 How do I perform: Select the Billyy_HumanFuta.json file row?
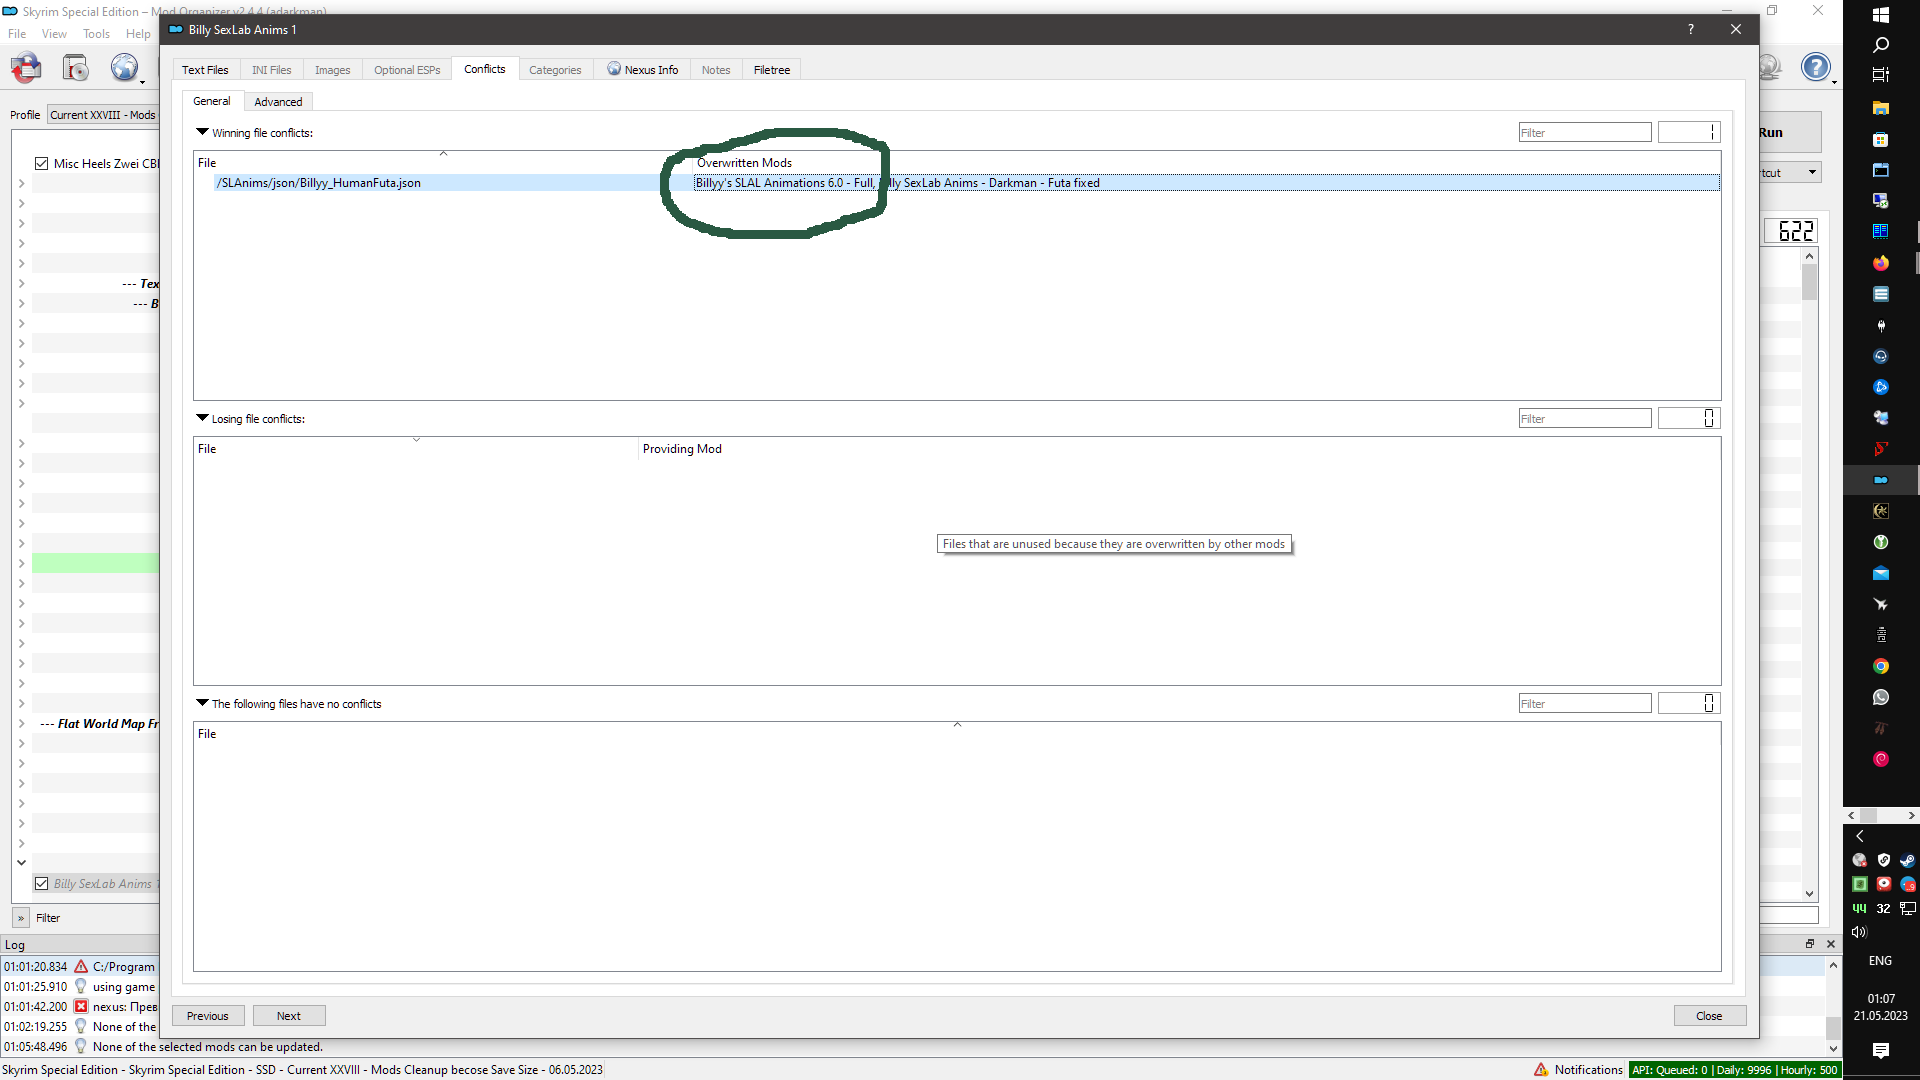coord(957,183)
